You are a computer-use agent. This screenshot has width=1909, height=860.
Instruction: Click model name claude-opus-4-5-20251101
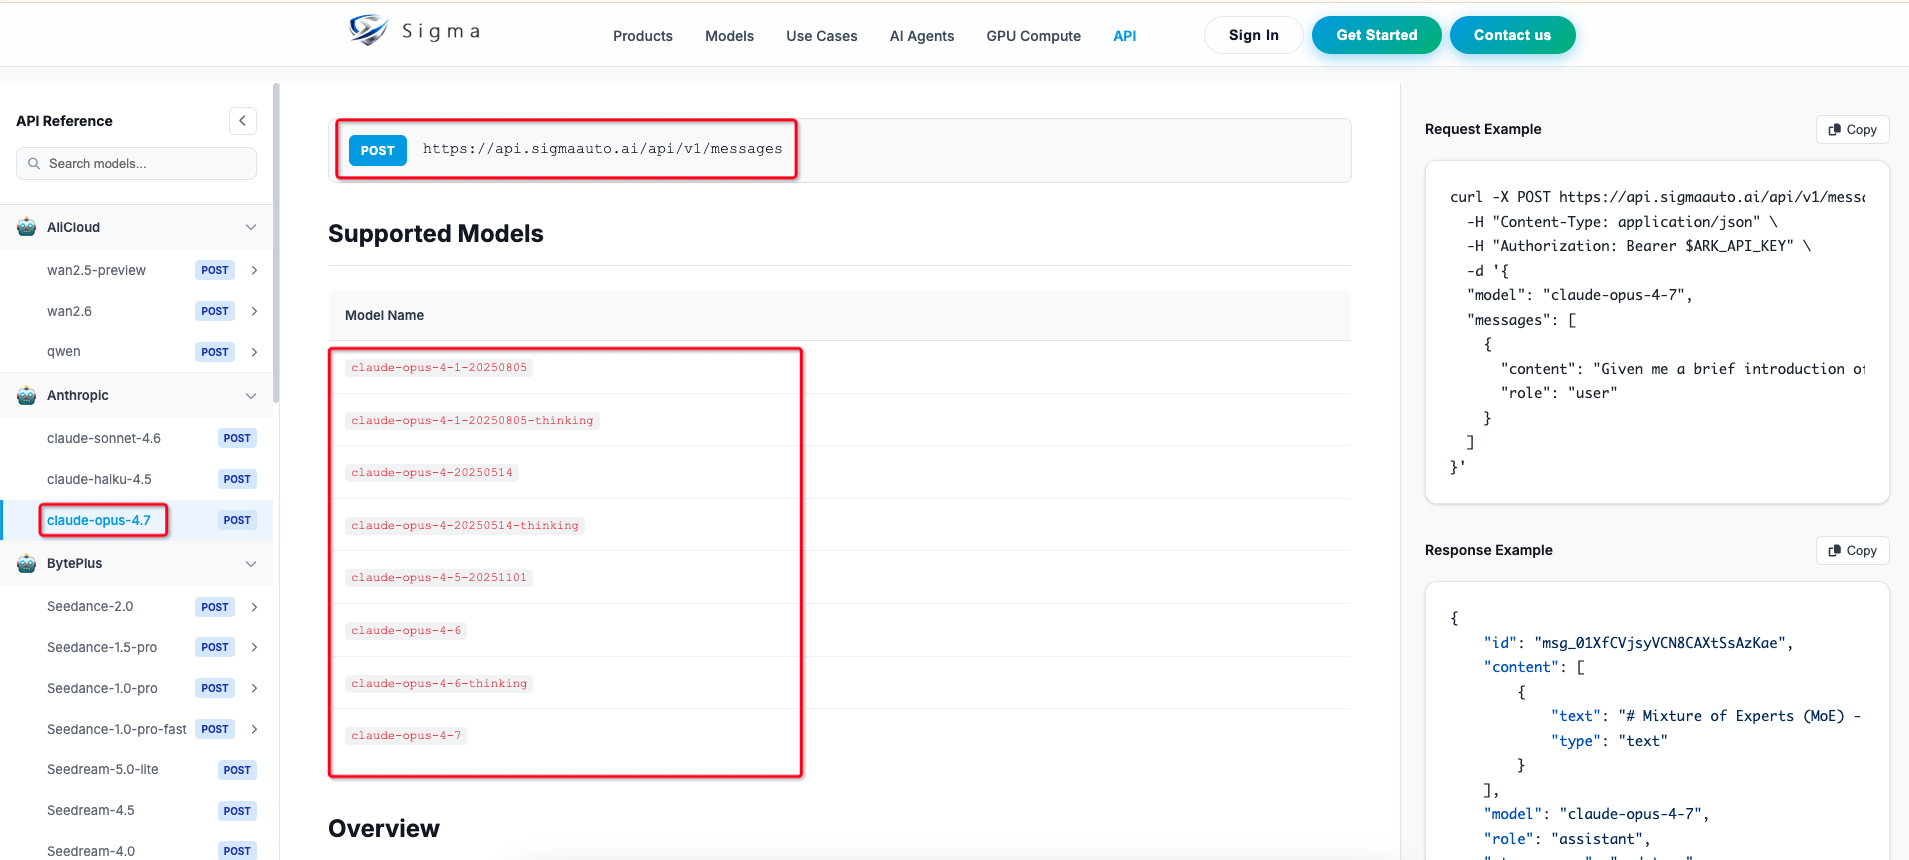[x=439, y=578]
